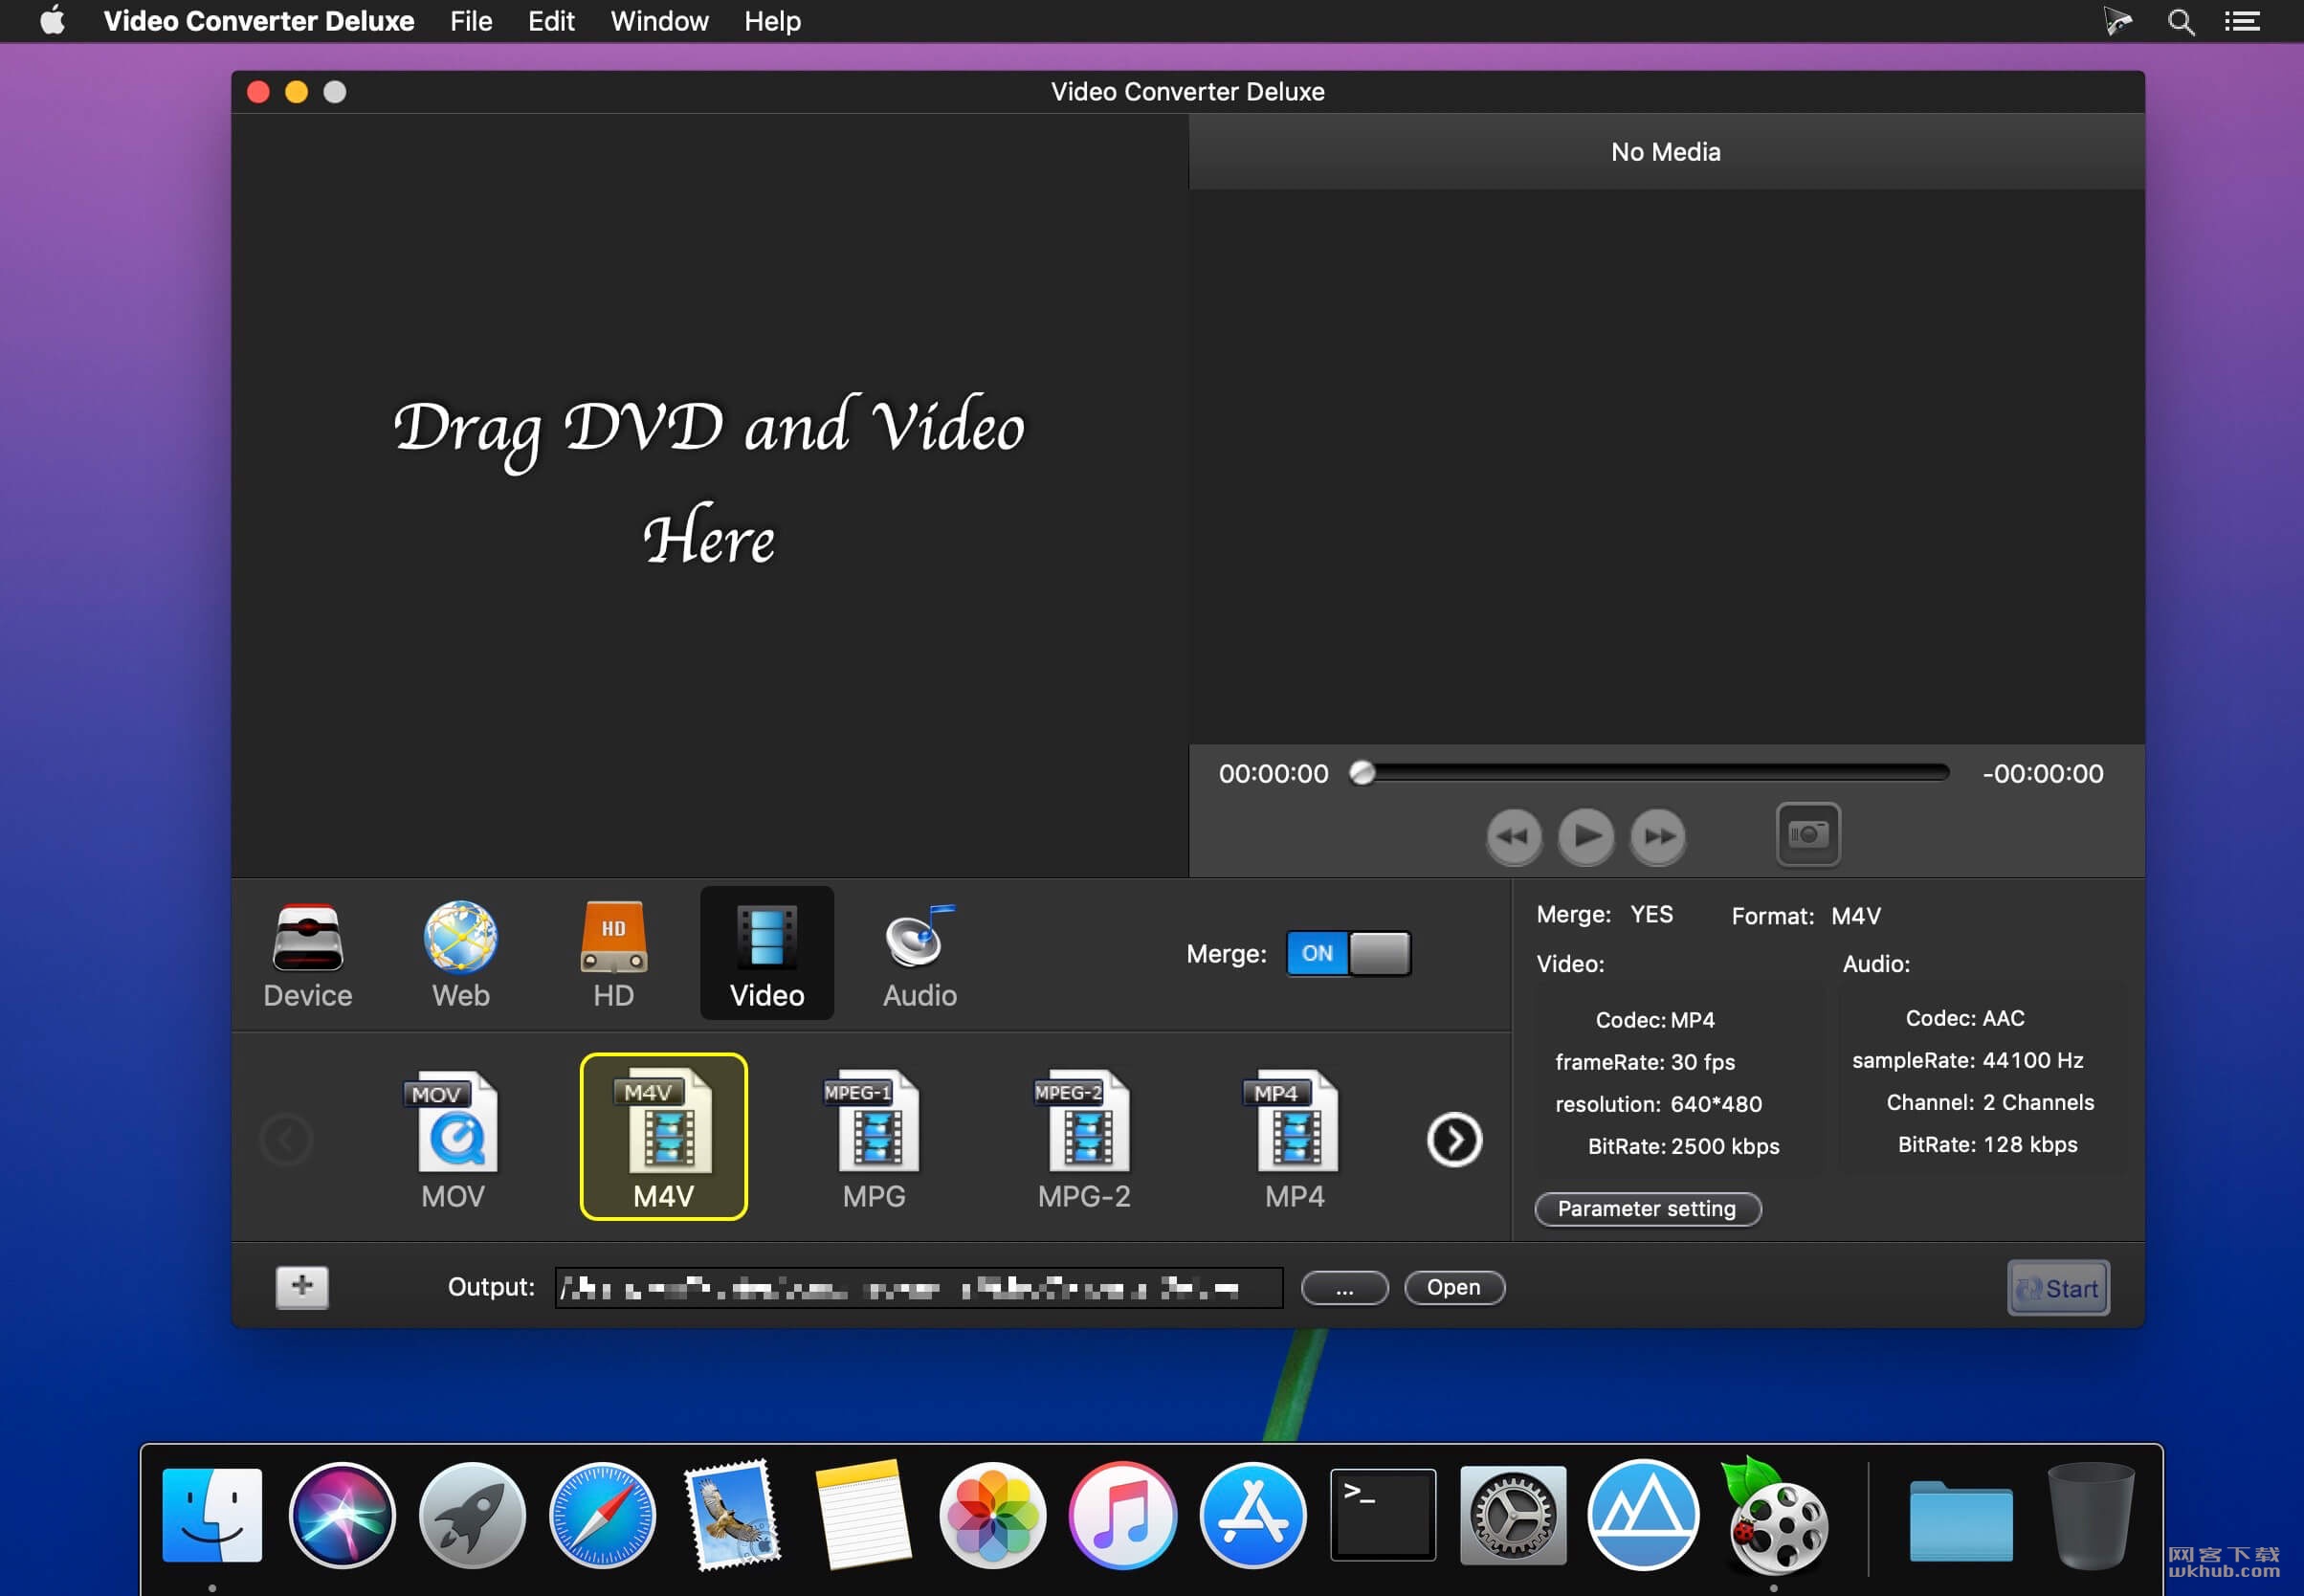Click the paper plane menu bar icon
This screenshot has height=1596, width=2304.
pyautogui.click(x=2117, y=21)
